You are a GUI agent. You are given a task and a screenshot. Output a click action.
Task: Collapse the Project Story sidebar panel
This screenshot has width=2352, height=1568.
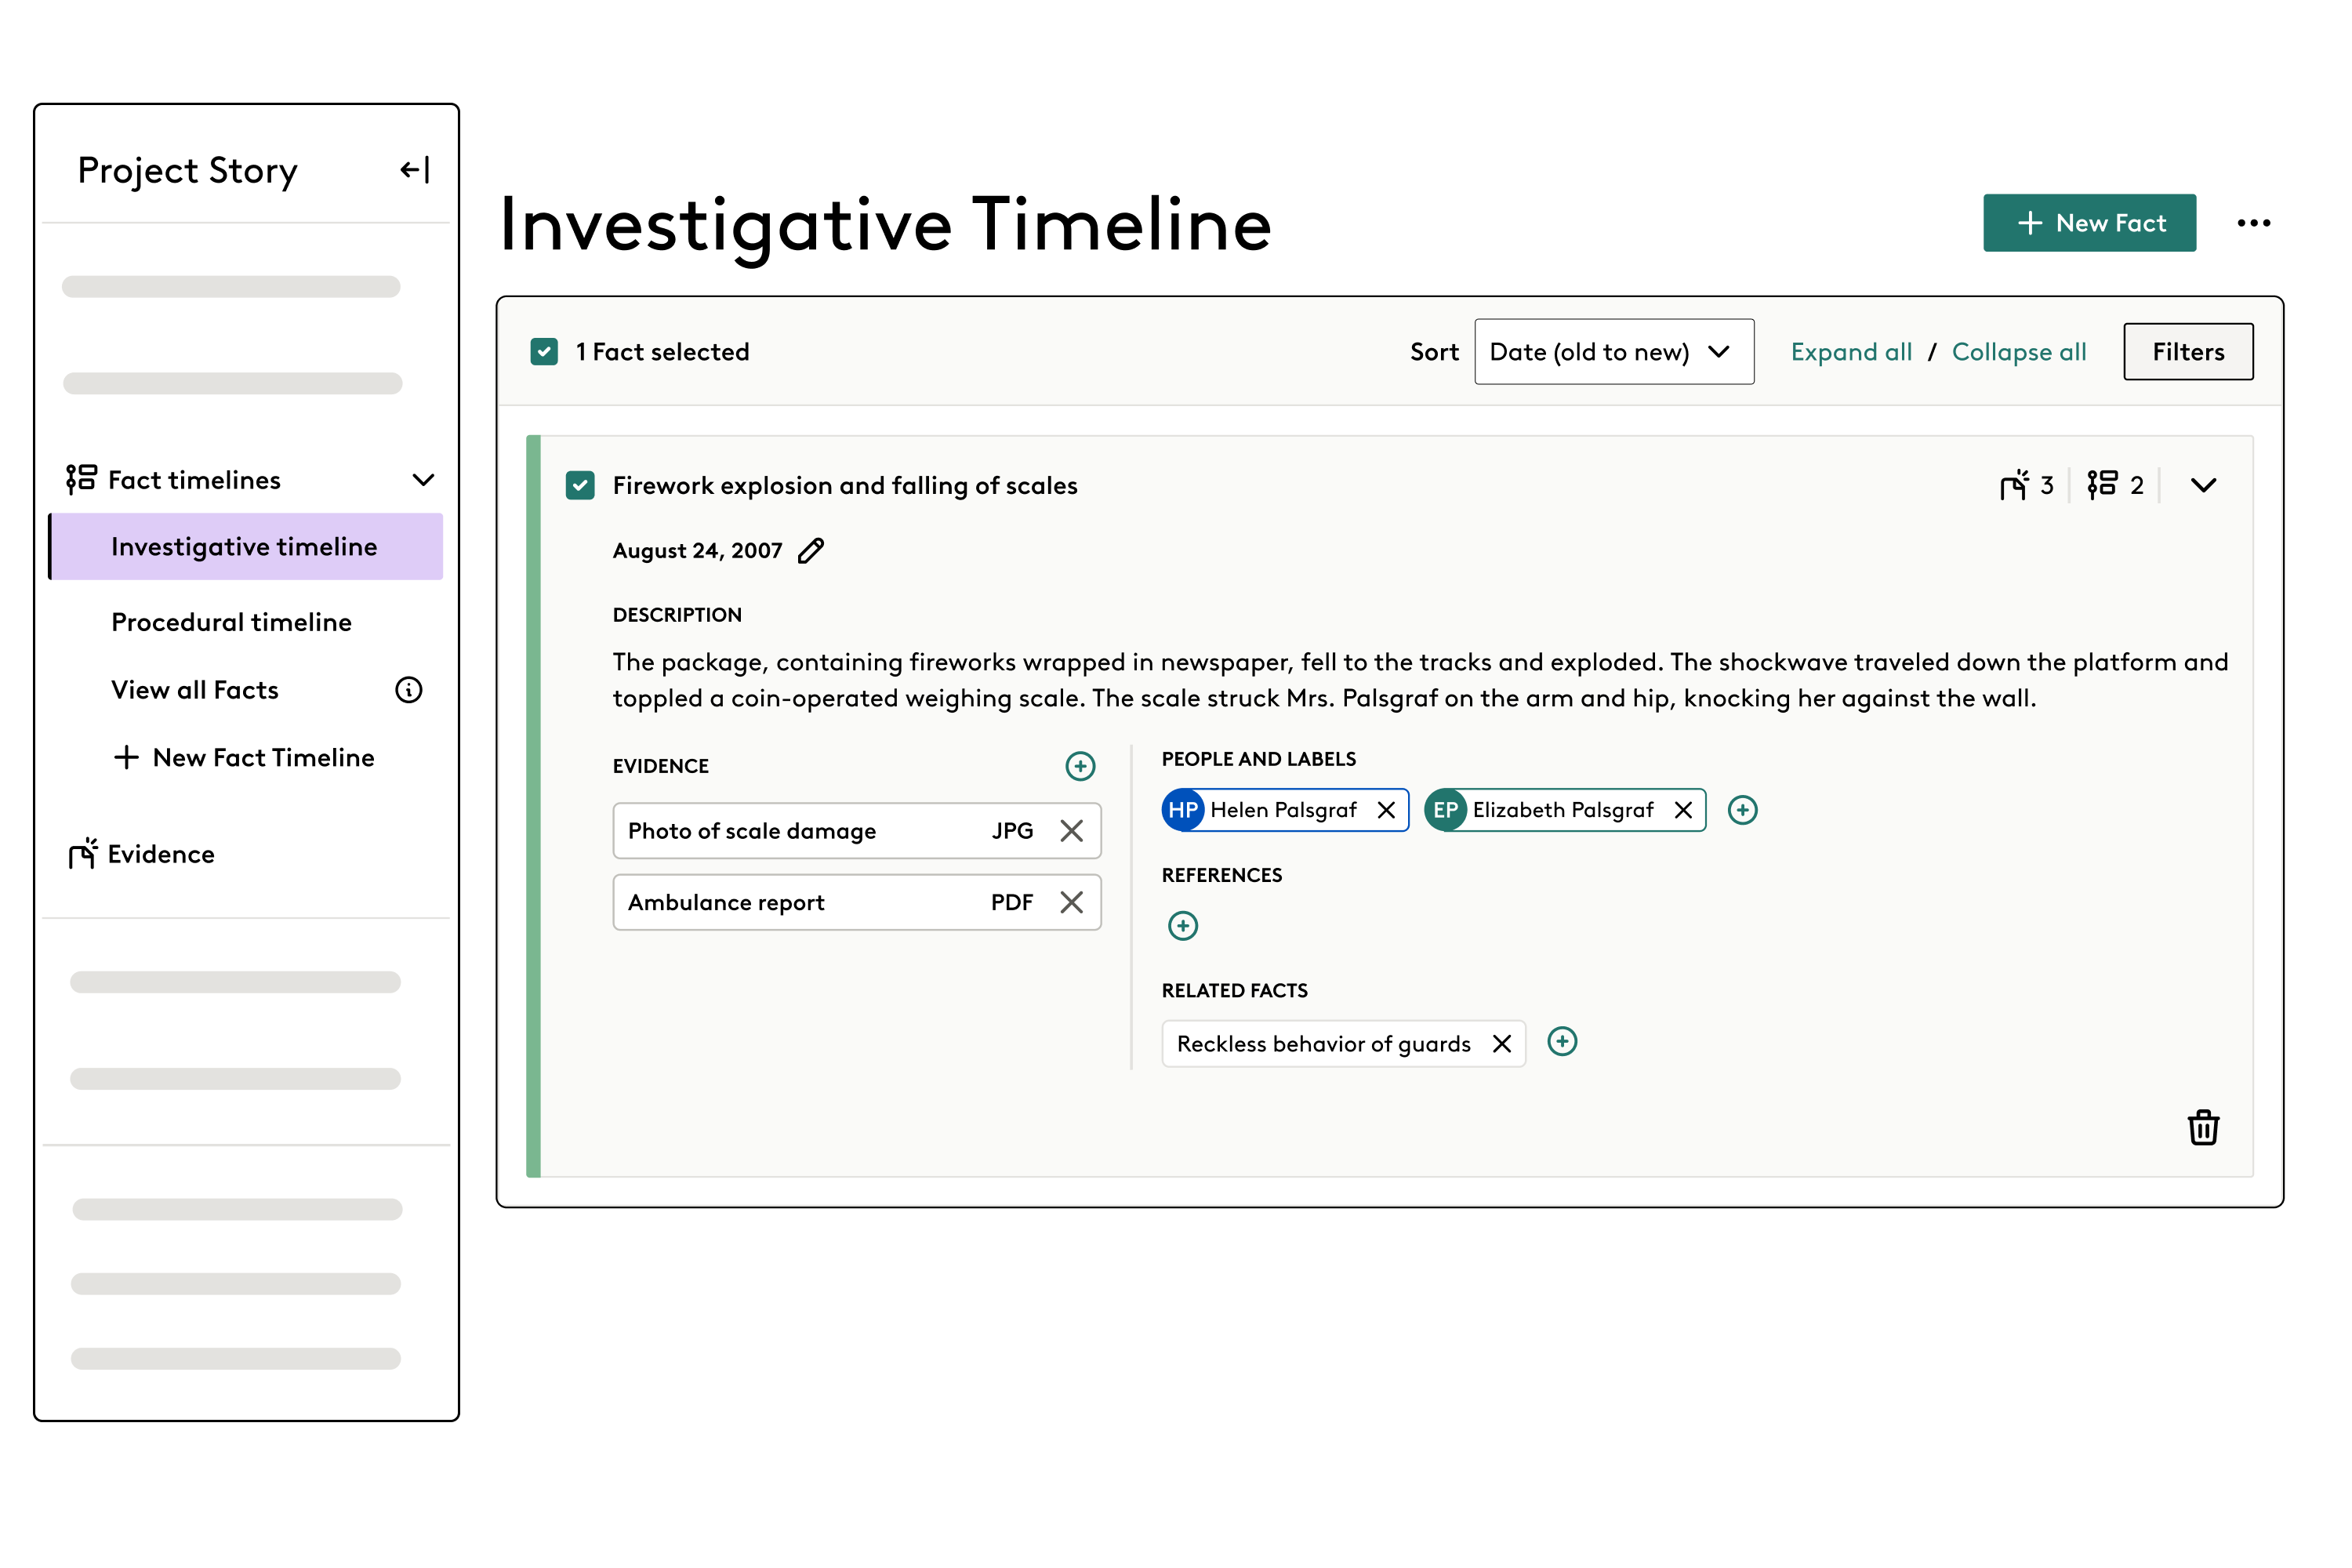pos(415,170)
